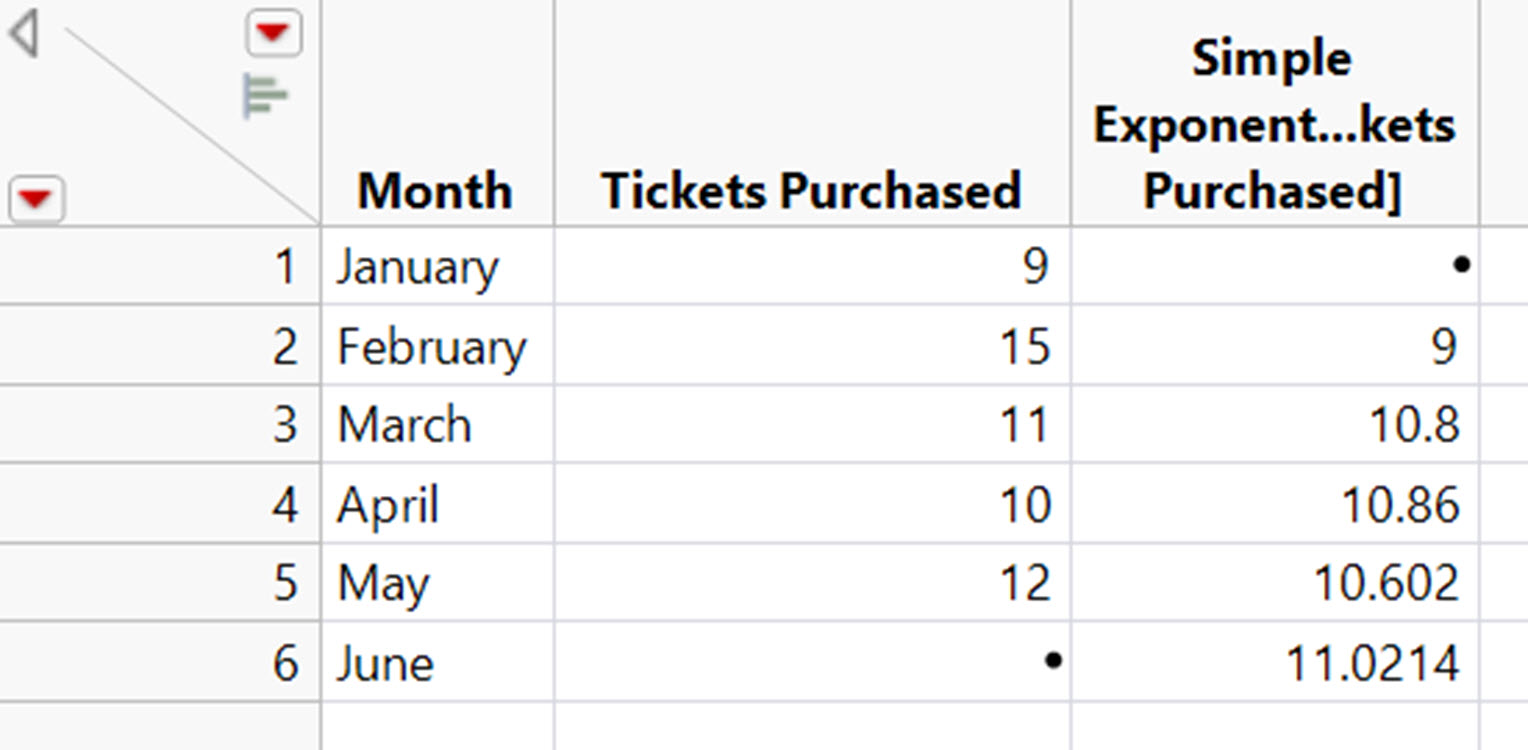Click the February month cell

click(437, 346)
